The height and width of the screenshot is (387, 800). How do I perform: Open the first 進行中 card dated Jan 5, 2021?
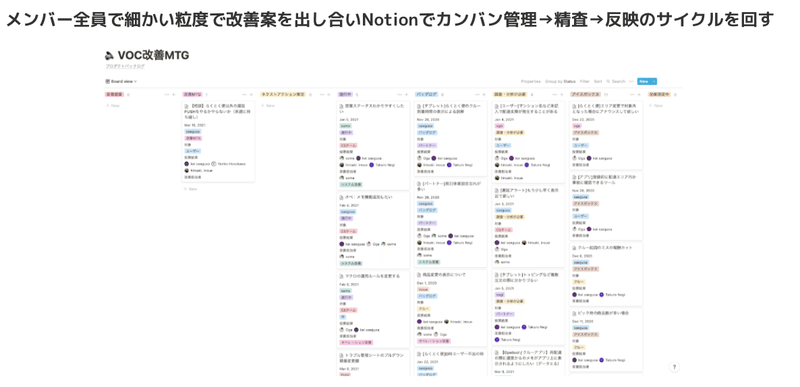[x=373, y=145]
